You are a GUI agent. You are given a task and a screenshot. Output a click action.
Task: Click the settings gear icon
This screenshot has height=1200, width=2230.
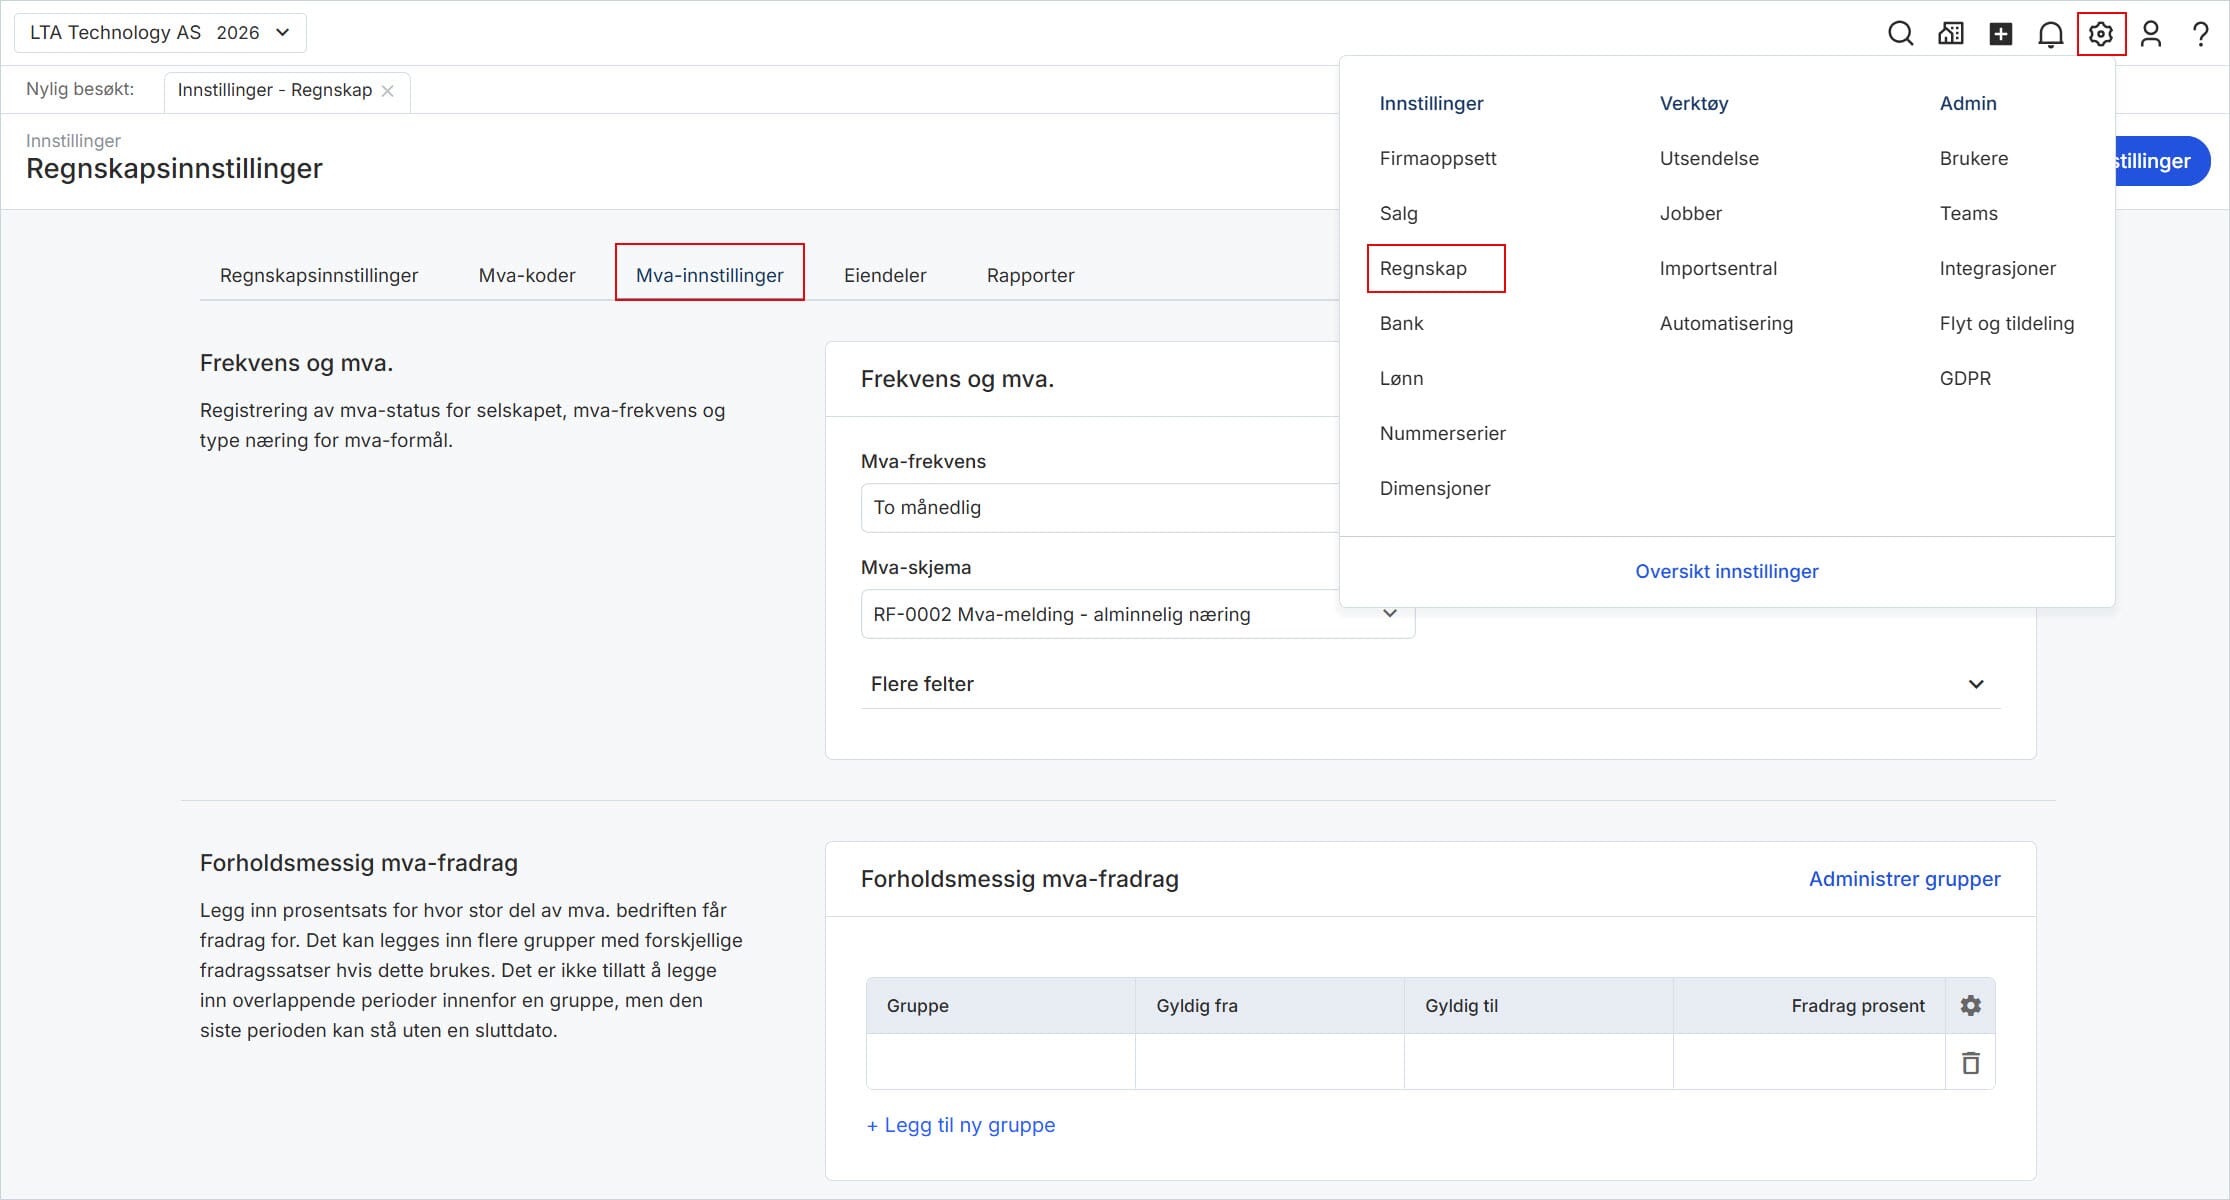click(2101, 34)
